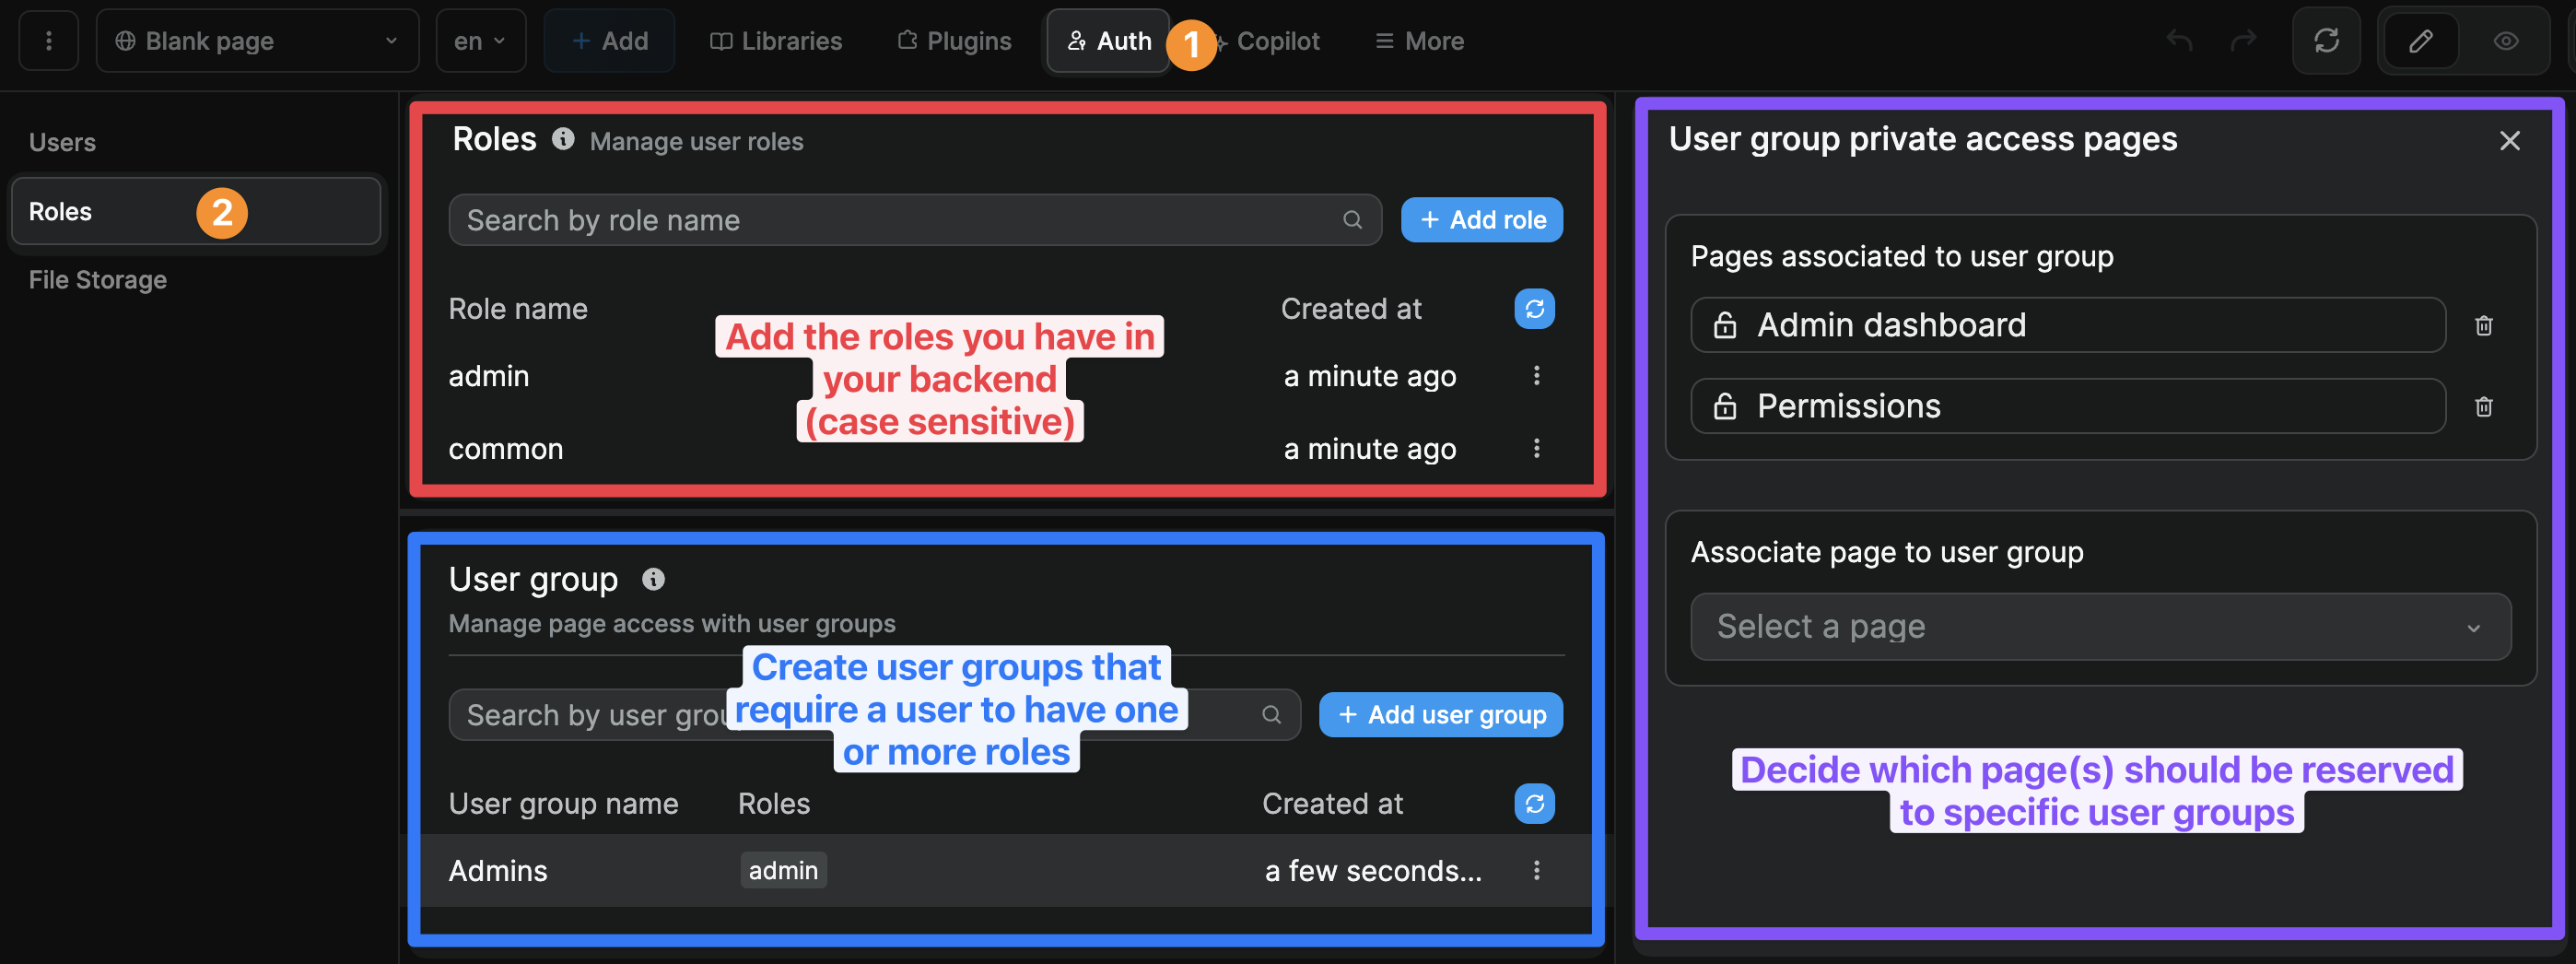Click the refresh icon in the top toolbar
The width and height of the screenshot is (2576, 964).
(x=2326, y=41)
